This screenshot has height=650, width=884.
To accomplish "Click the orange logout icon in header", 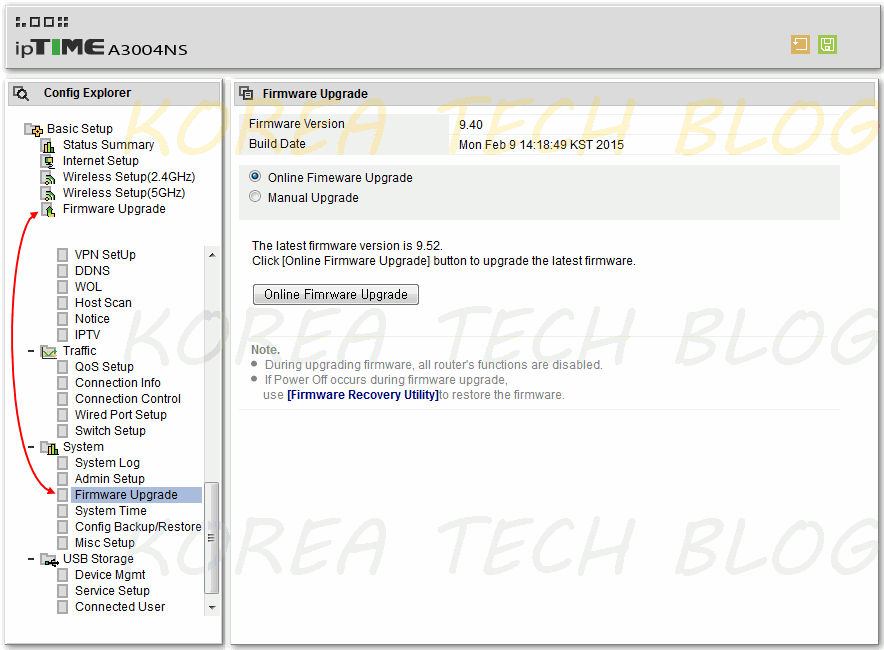I will [x=799, y=45].
